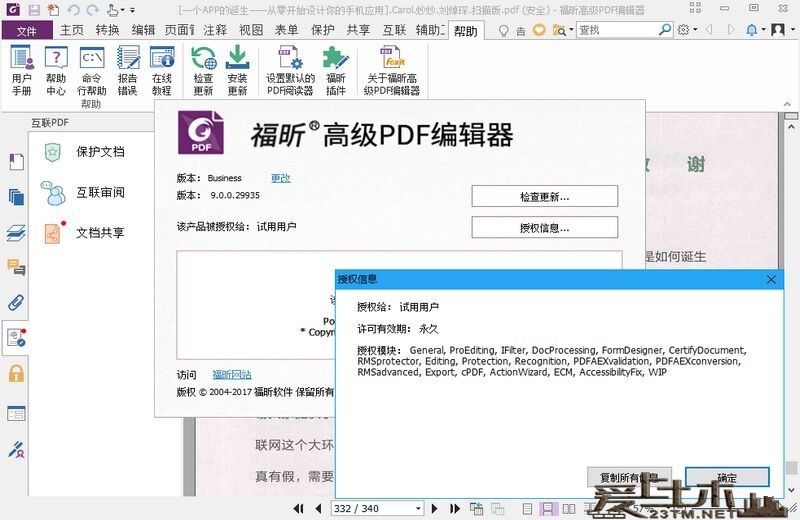Open the Bookmarks panel in left sidebar
This screenshot has width=800, height=520.
click(16, 162)
